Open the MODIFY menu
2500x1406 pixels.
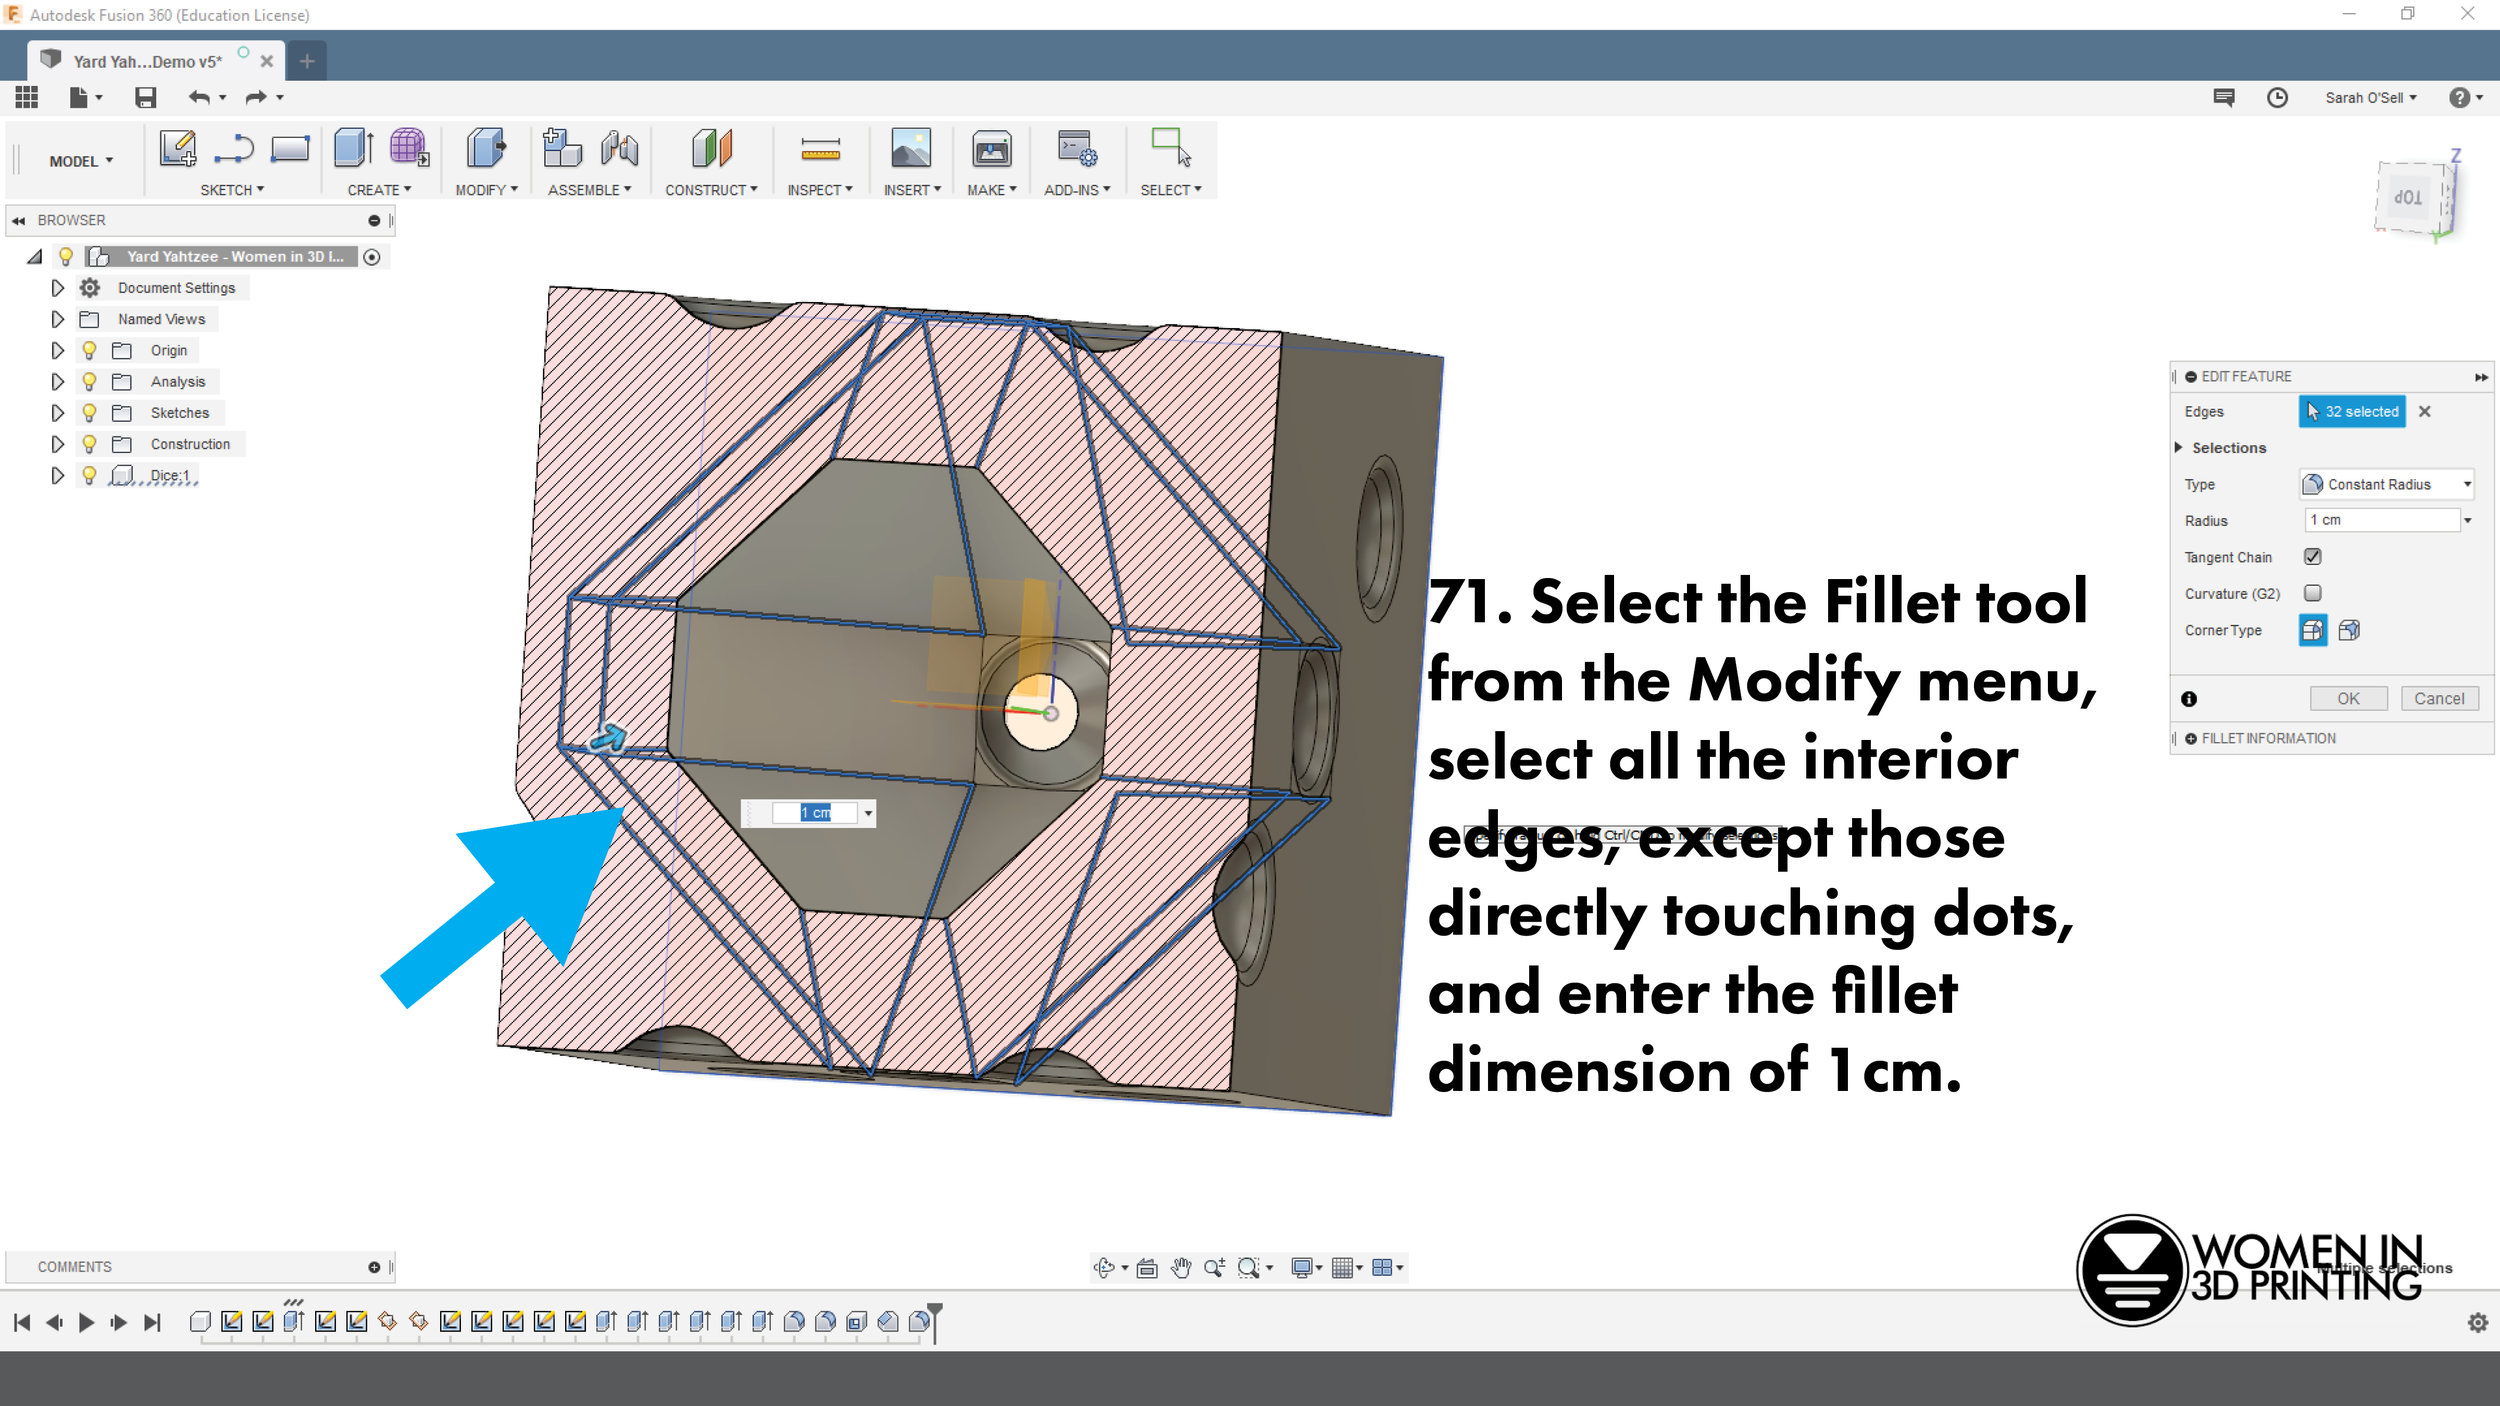(x=486, y=190)
